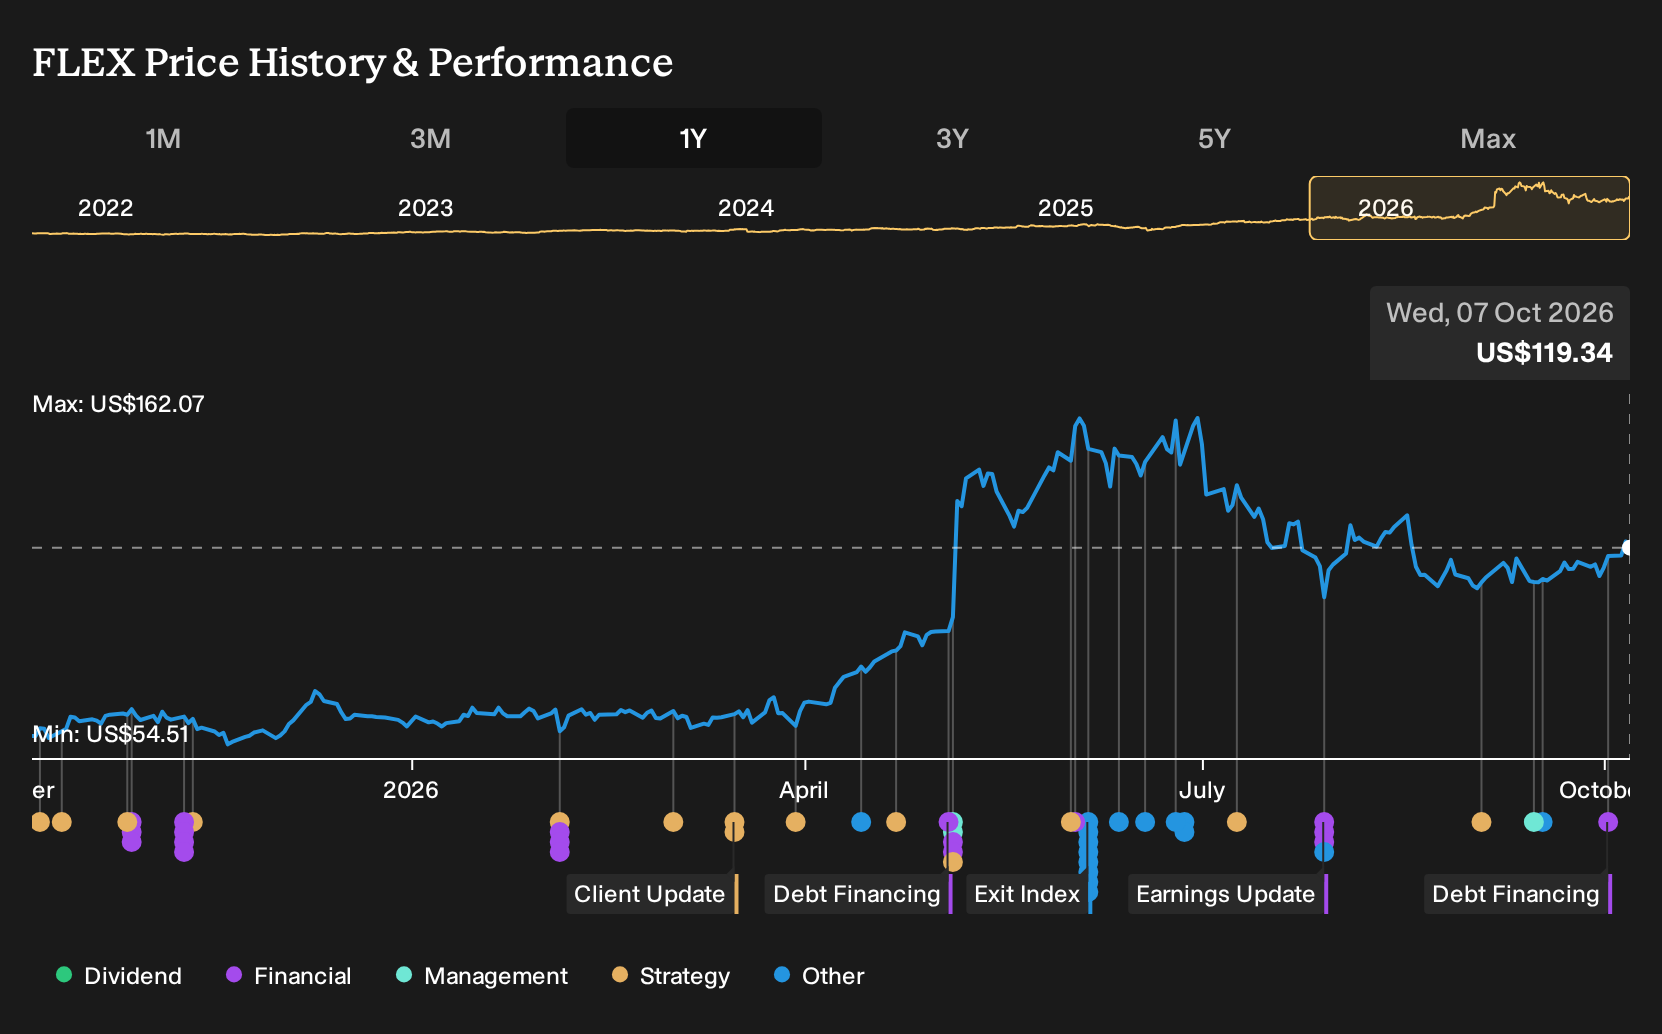Open the Debt Financing label under October
Screen dimensions: 1662x1034
[1518, 894]
